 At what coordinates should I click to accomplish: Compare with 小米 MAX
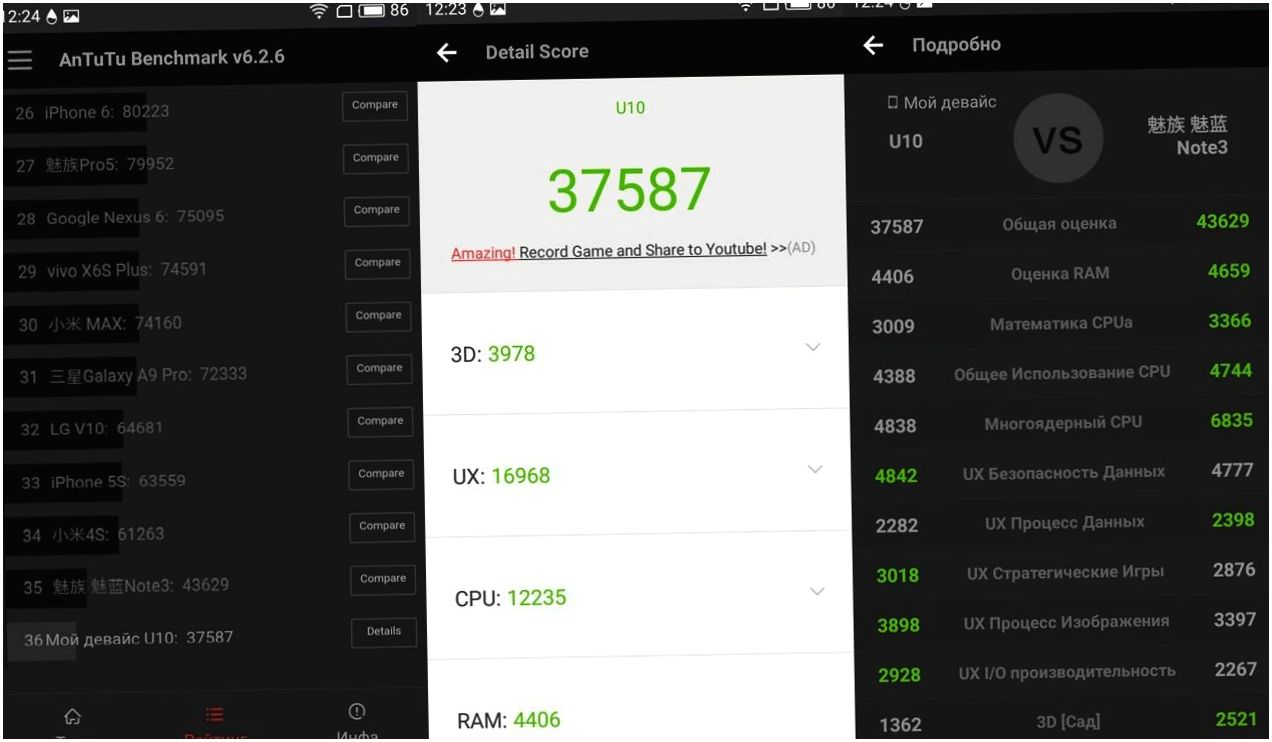click(x=379, y=316)
